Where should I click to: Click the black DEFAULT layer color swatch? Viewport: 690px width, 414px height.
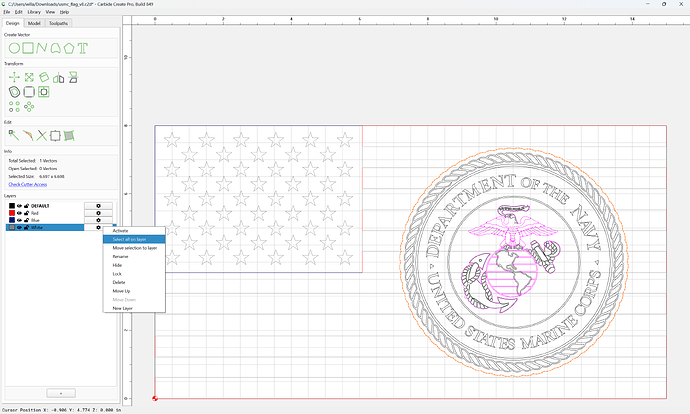click(12, 206)
